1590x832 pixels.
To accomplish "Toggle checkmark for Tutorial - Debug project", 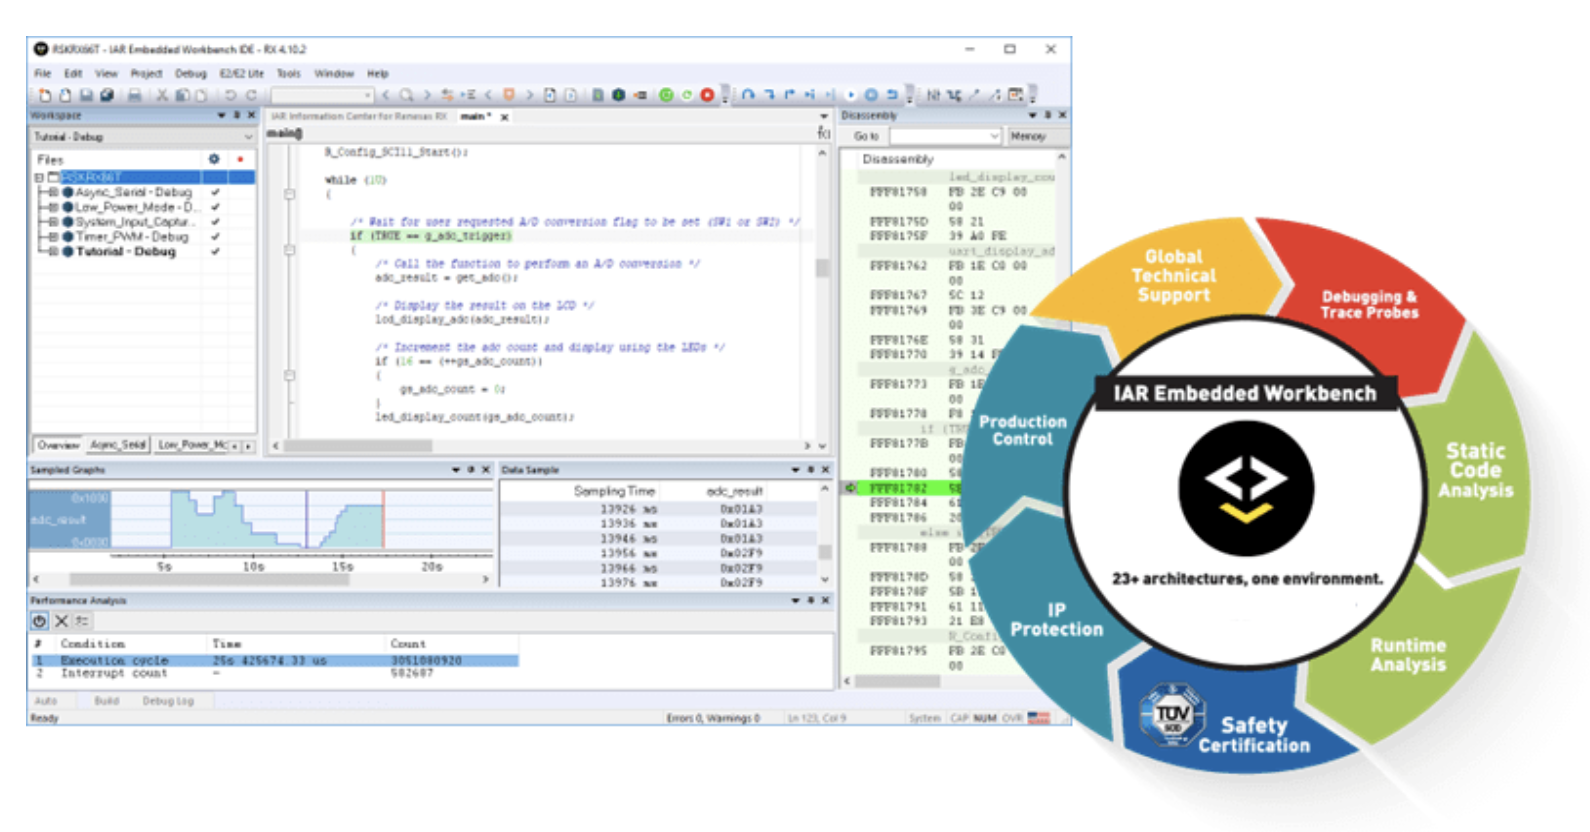I will 215,252.
